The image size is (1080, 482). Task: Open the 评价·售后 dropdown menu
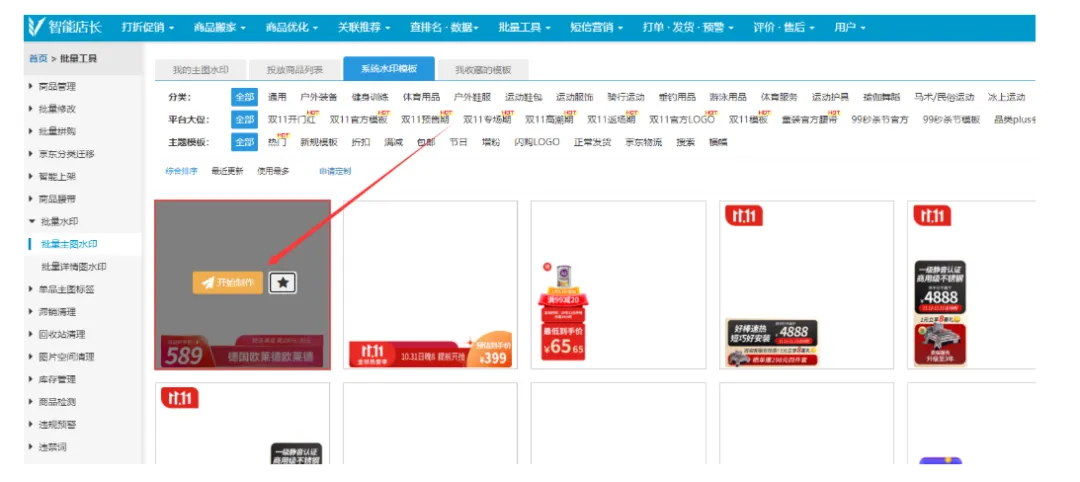[784, 28]
